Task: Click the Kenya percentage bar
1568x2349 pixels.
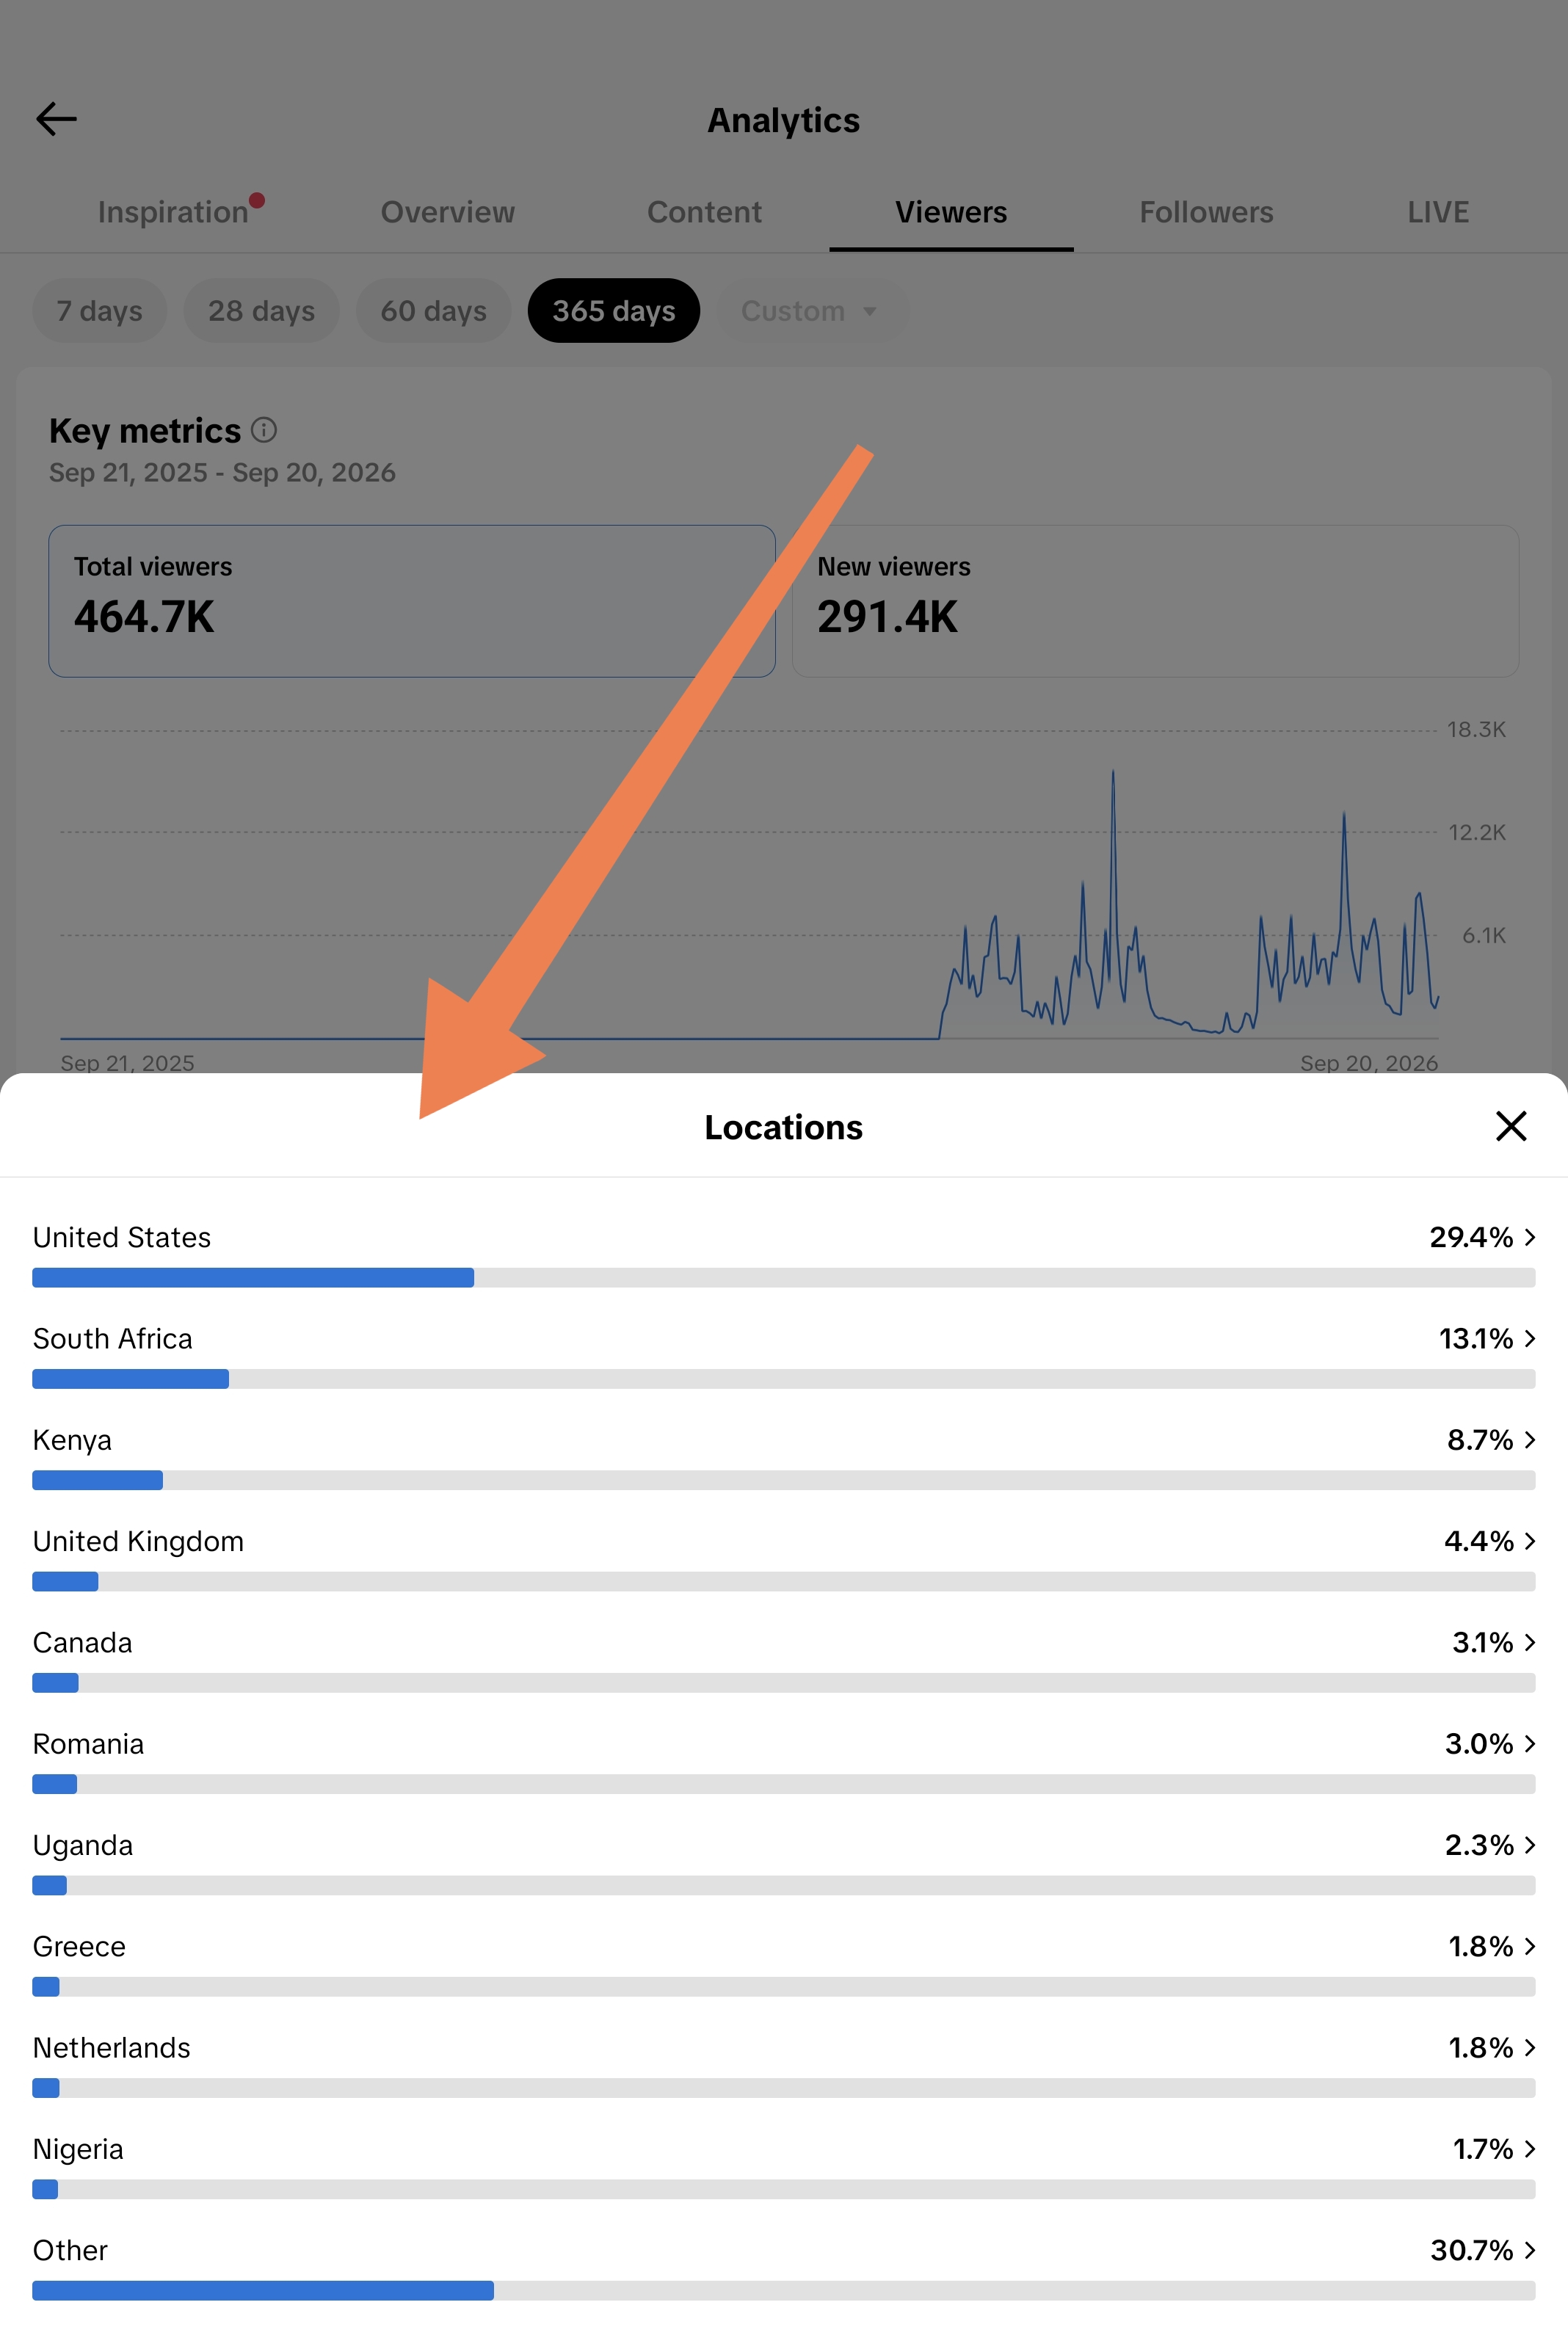Action: (x=783, y=1480)
